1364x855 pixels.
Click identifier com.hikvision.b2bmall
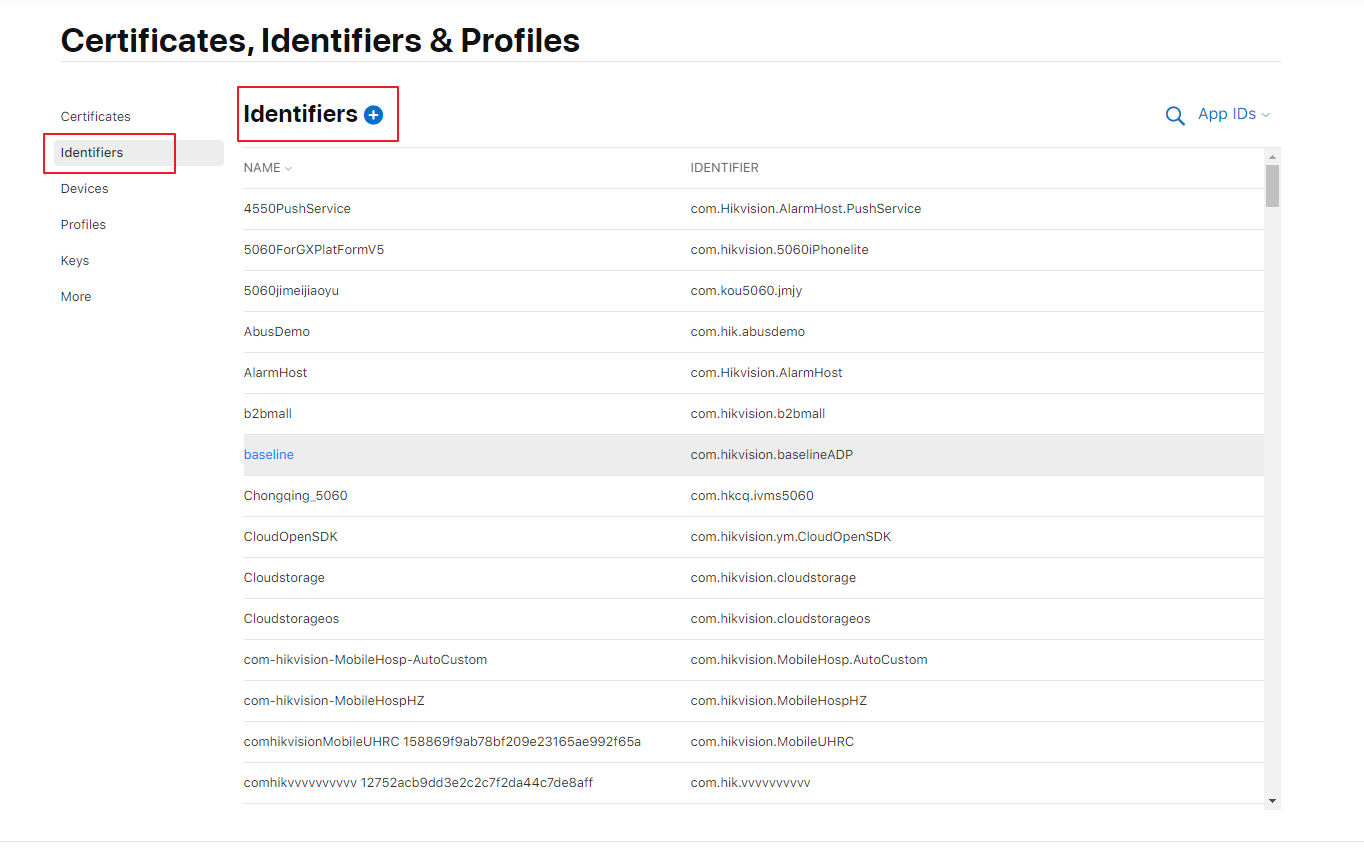758,414
